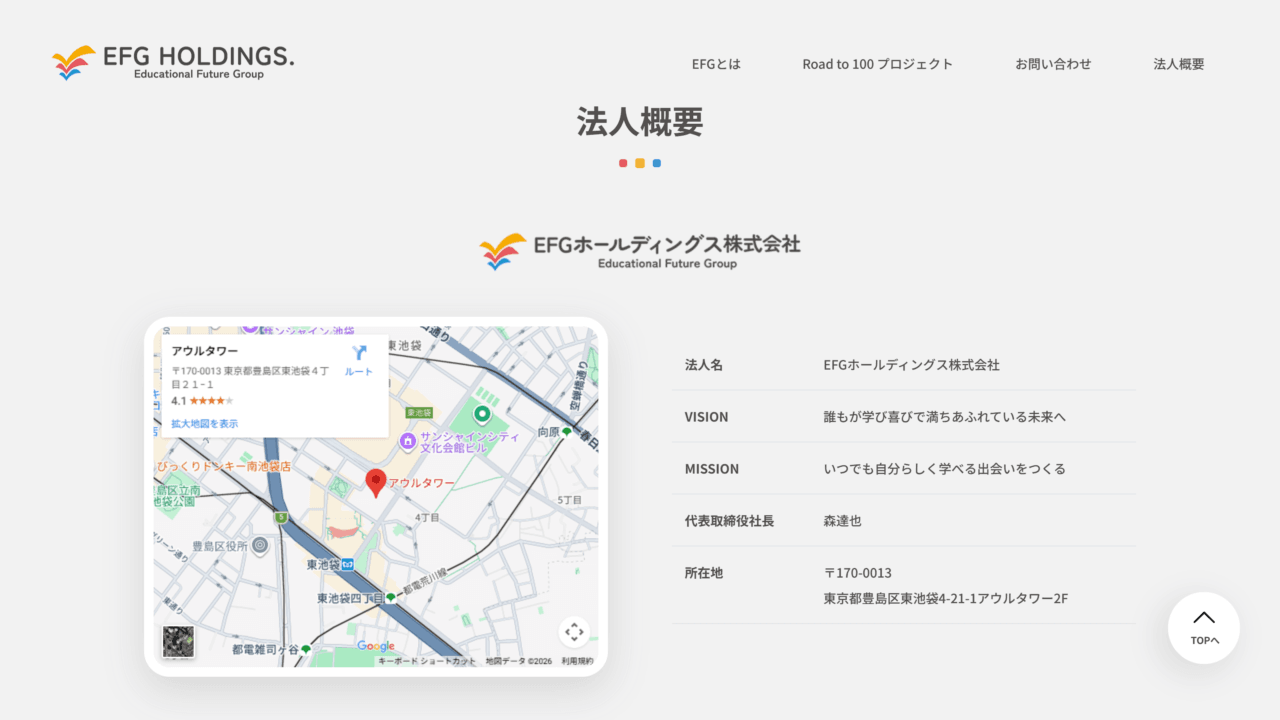
Task: Click the red アウルタワー map pin
Action: [x=376, y=483]
